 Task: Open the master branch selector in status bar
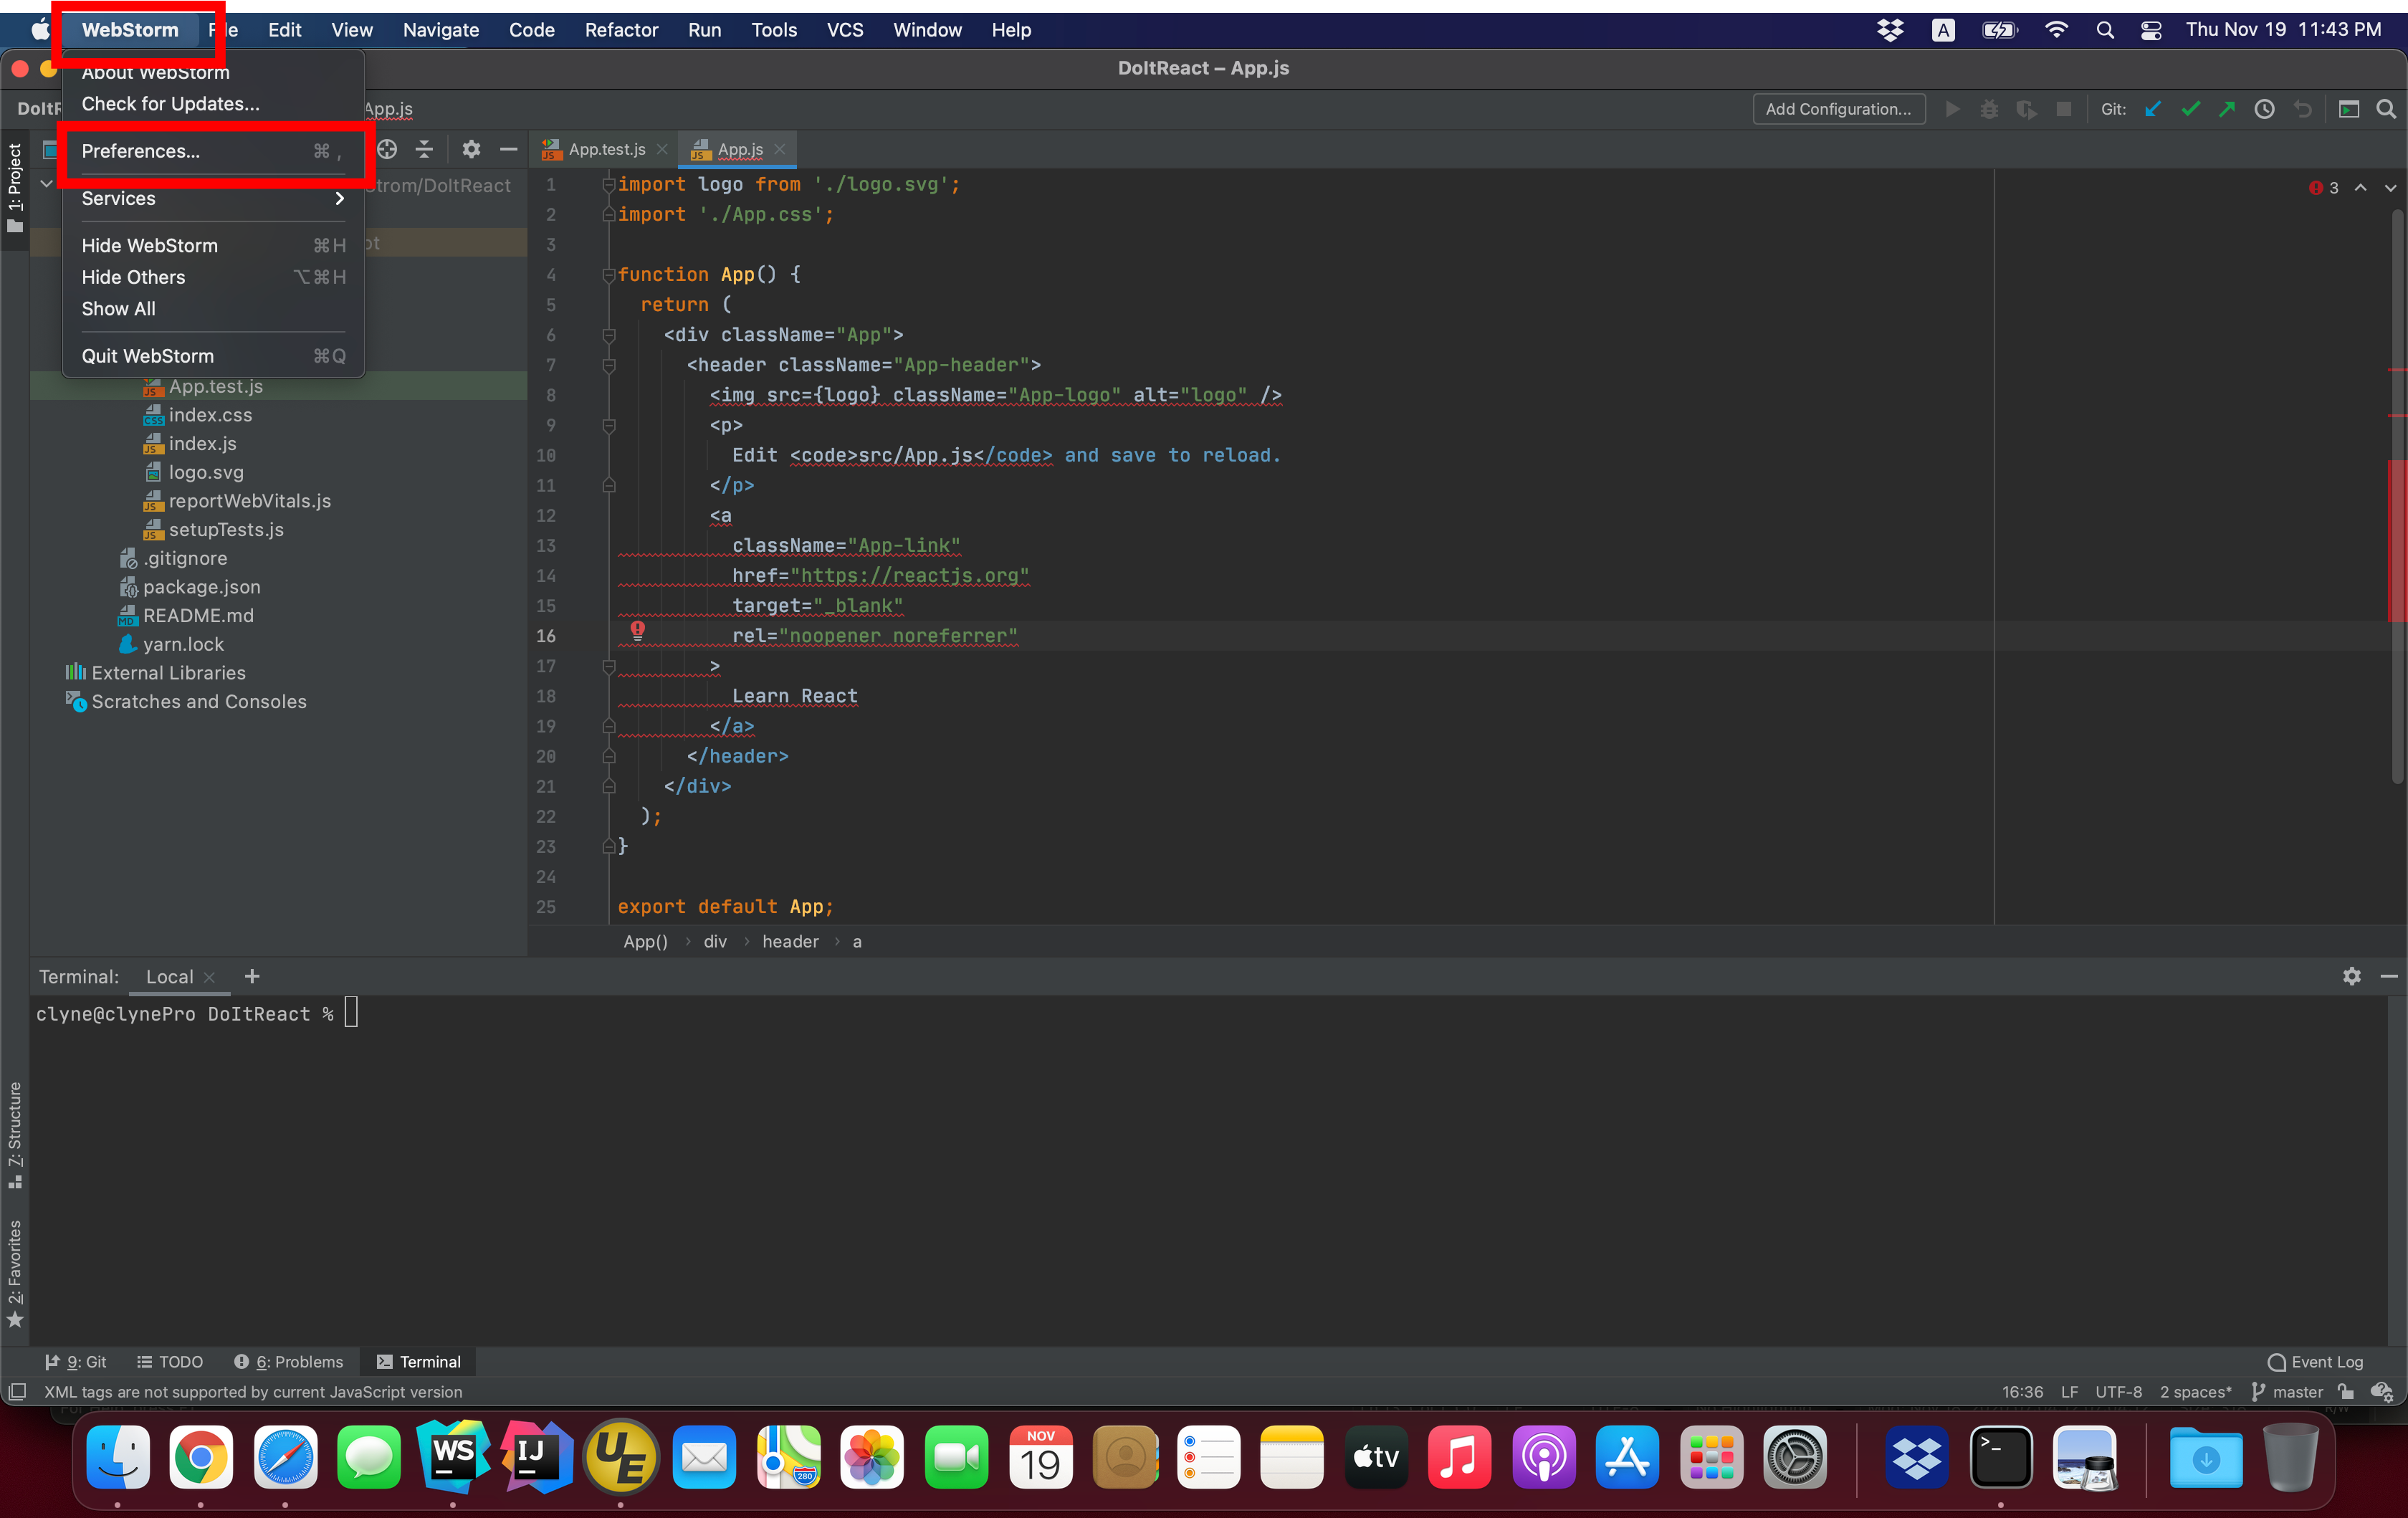point(2288,1391)
